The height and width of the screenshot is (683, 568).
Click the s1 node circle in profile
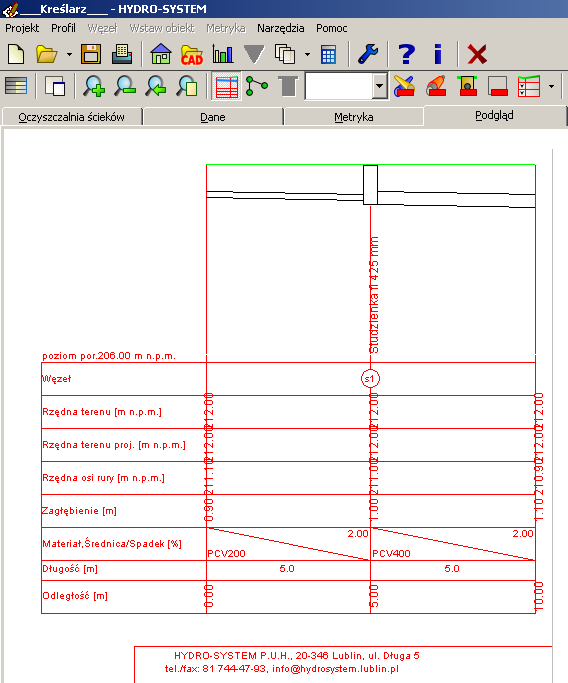pos(370,379)
